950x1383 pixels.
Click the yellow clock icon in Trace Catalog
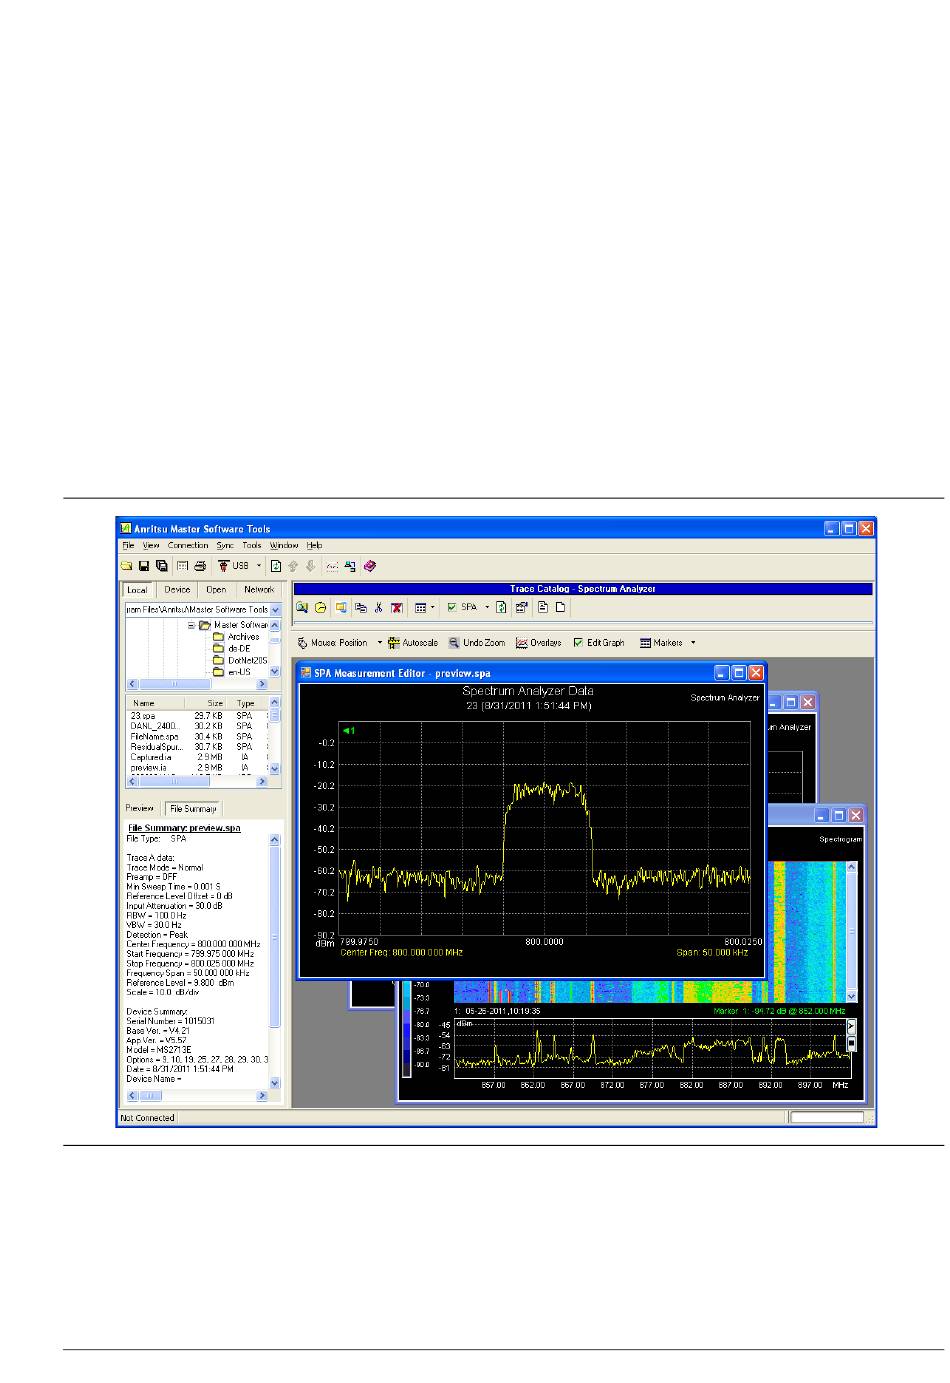(x=321, y=607)
